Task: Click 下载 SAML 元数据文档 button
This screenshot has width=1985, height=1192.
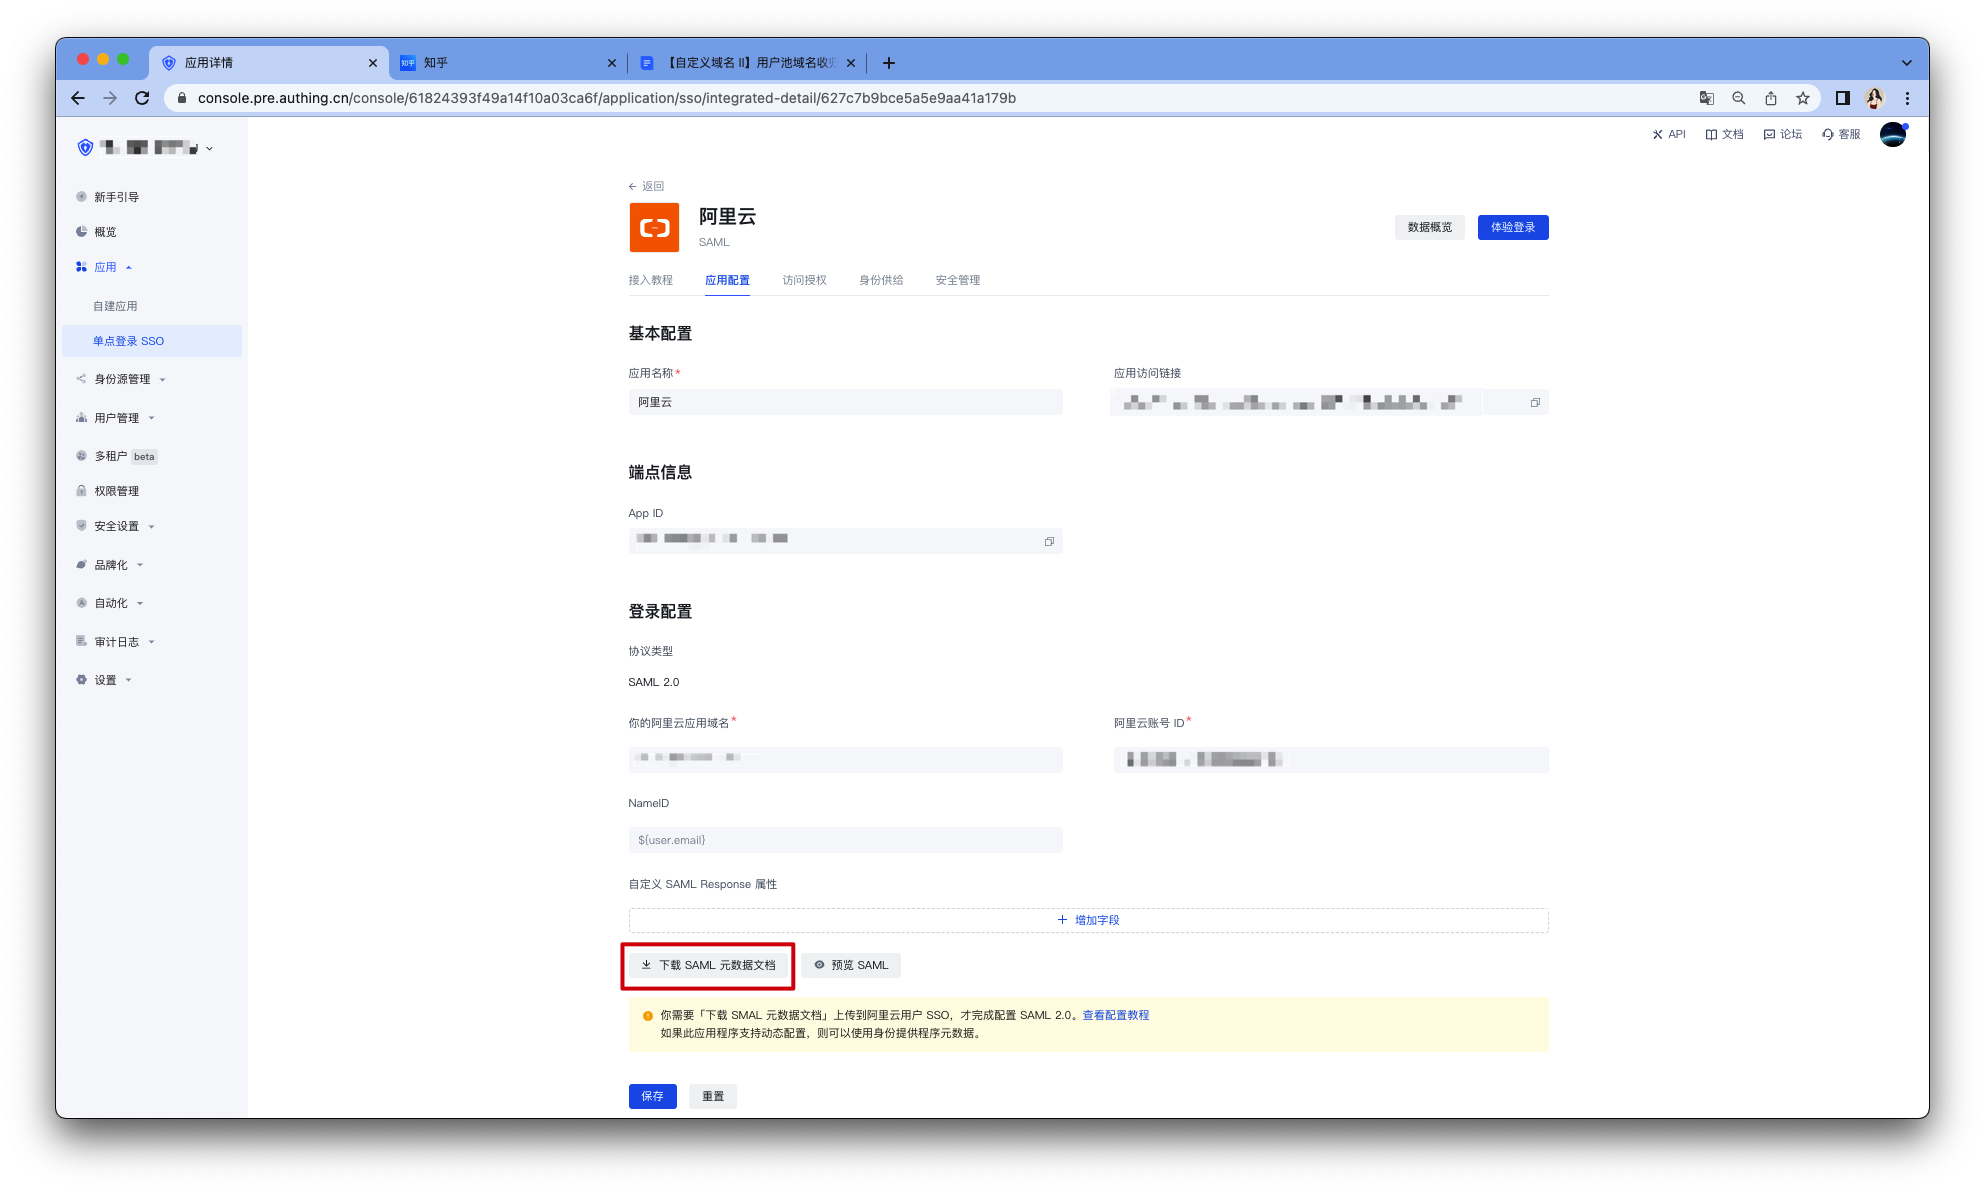Action: (708, 965)
